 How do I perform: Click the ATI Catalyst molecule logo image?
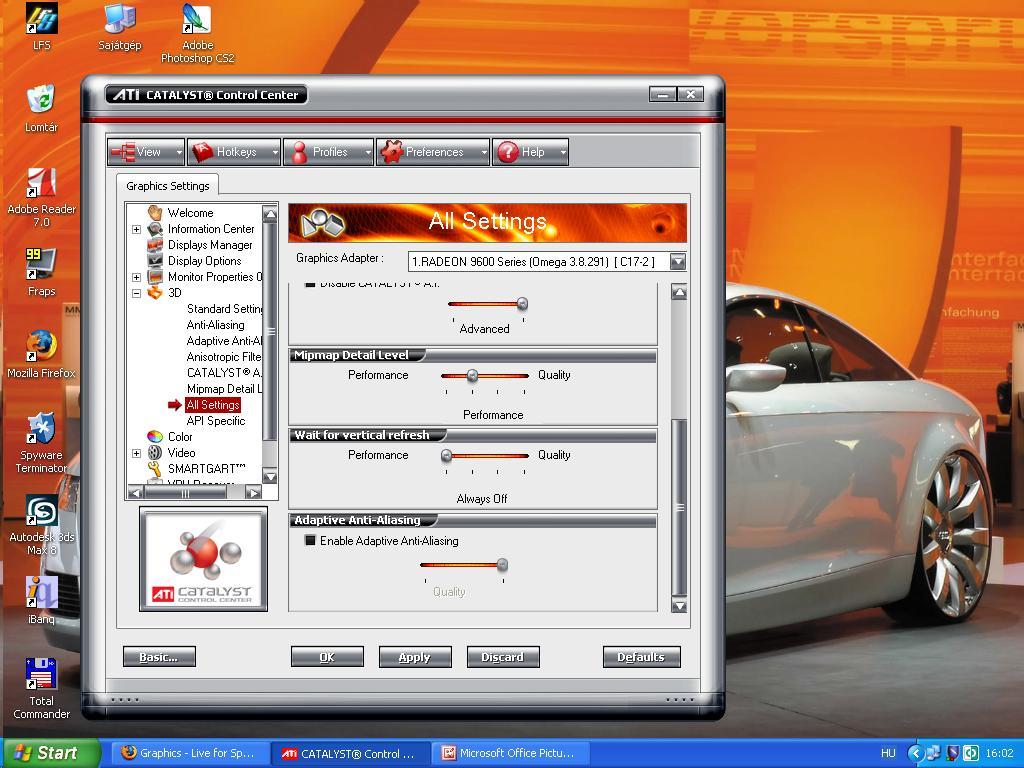click(x=204, y=559)
